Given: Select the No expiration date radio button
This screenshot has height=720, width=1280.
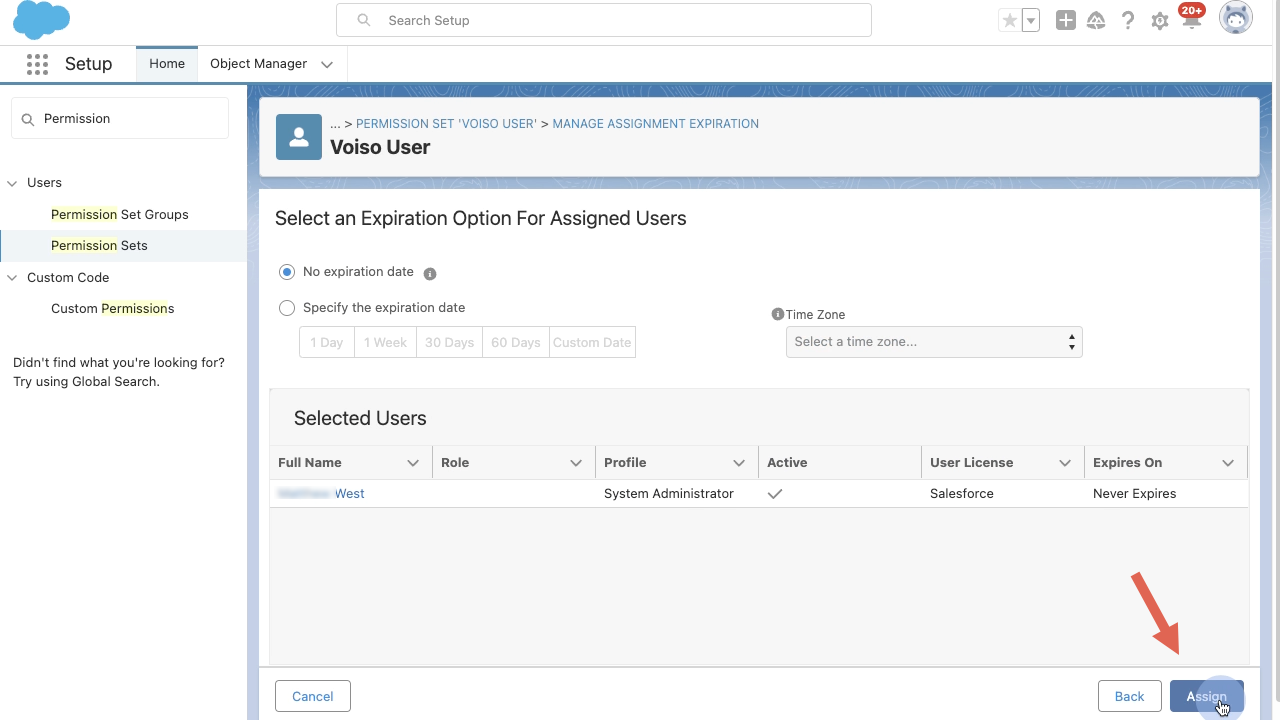Looking at the screenshot, I should pyautogui.click(x=287, y=272).
